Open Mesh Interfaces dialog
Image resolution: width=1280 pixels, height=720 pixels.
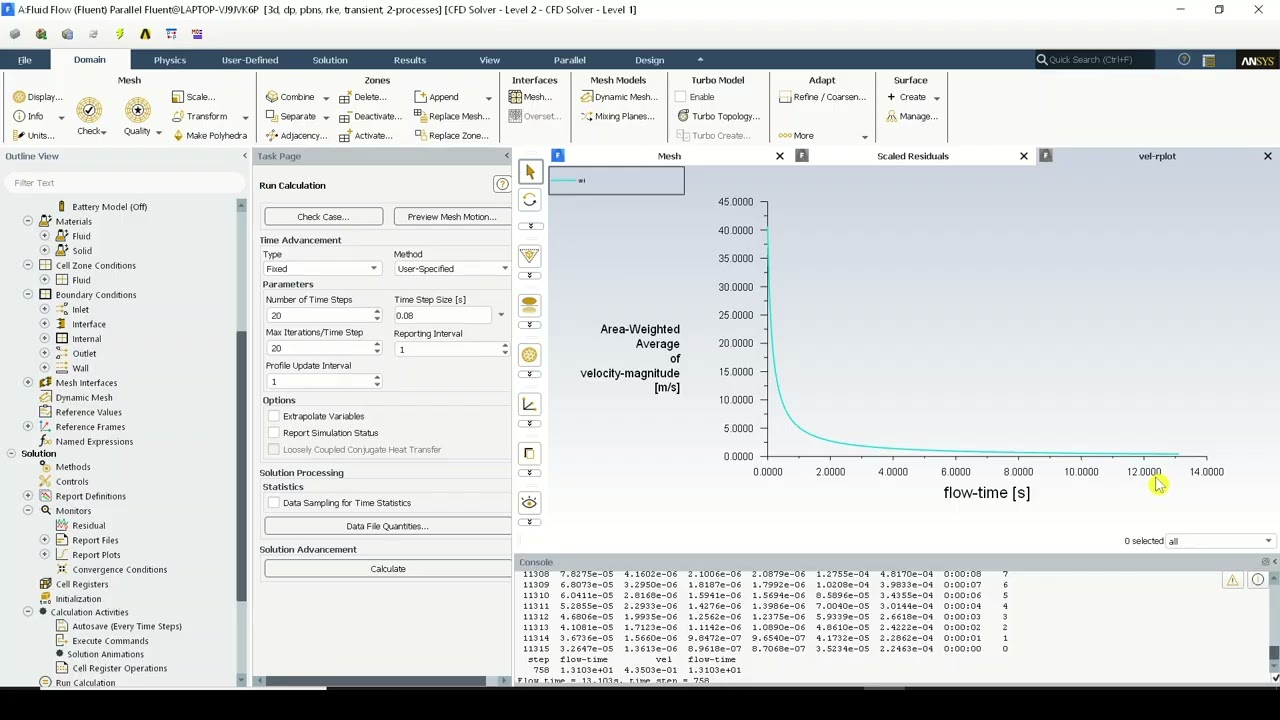[530, 97]
